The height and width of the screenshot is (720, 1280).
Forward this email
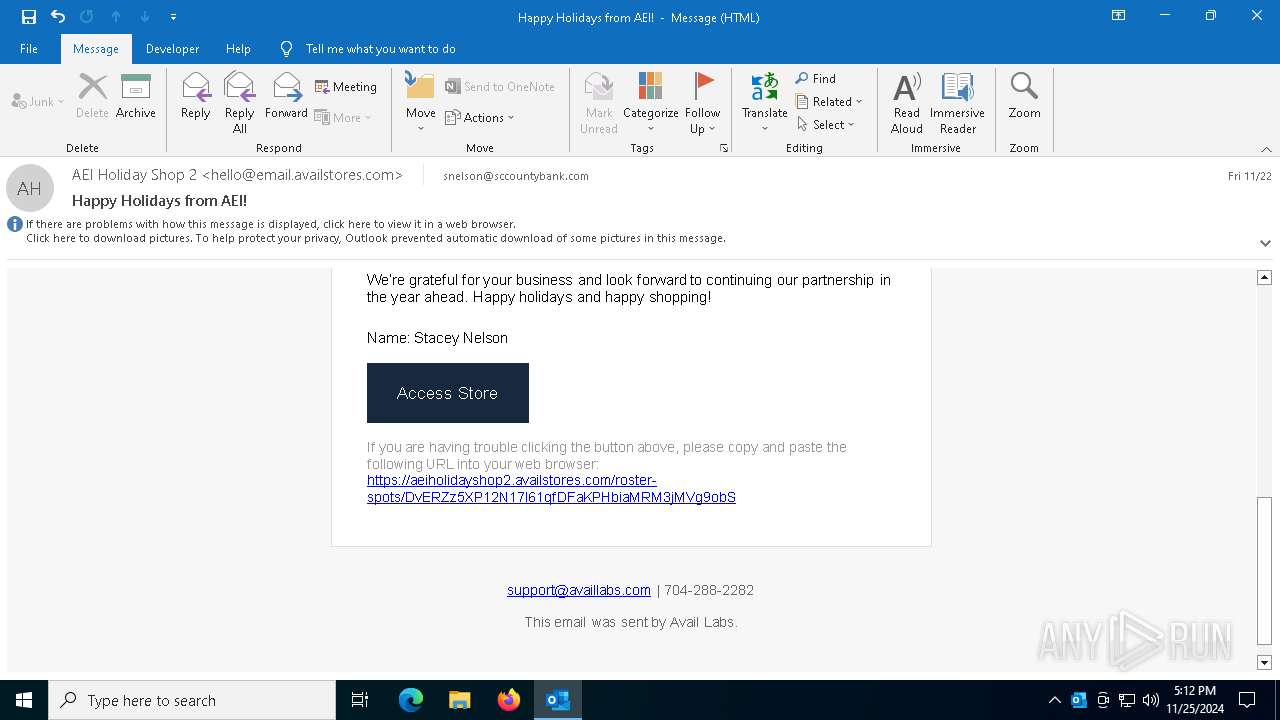tap(286, 96)
